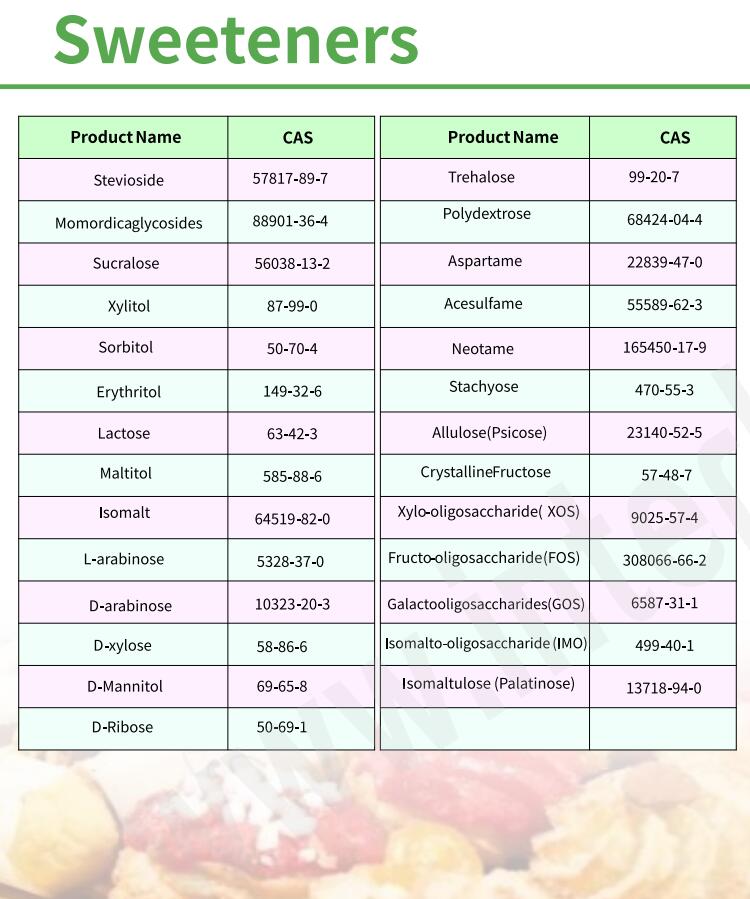Image resolution: width=750 pixels, height=899 pixels.
Task: Select CAS number 57-48-7 for CrystallineFructose
Action: [666, 476]
